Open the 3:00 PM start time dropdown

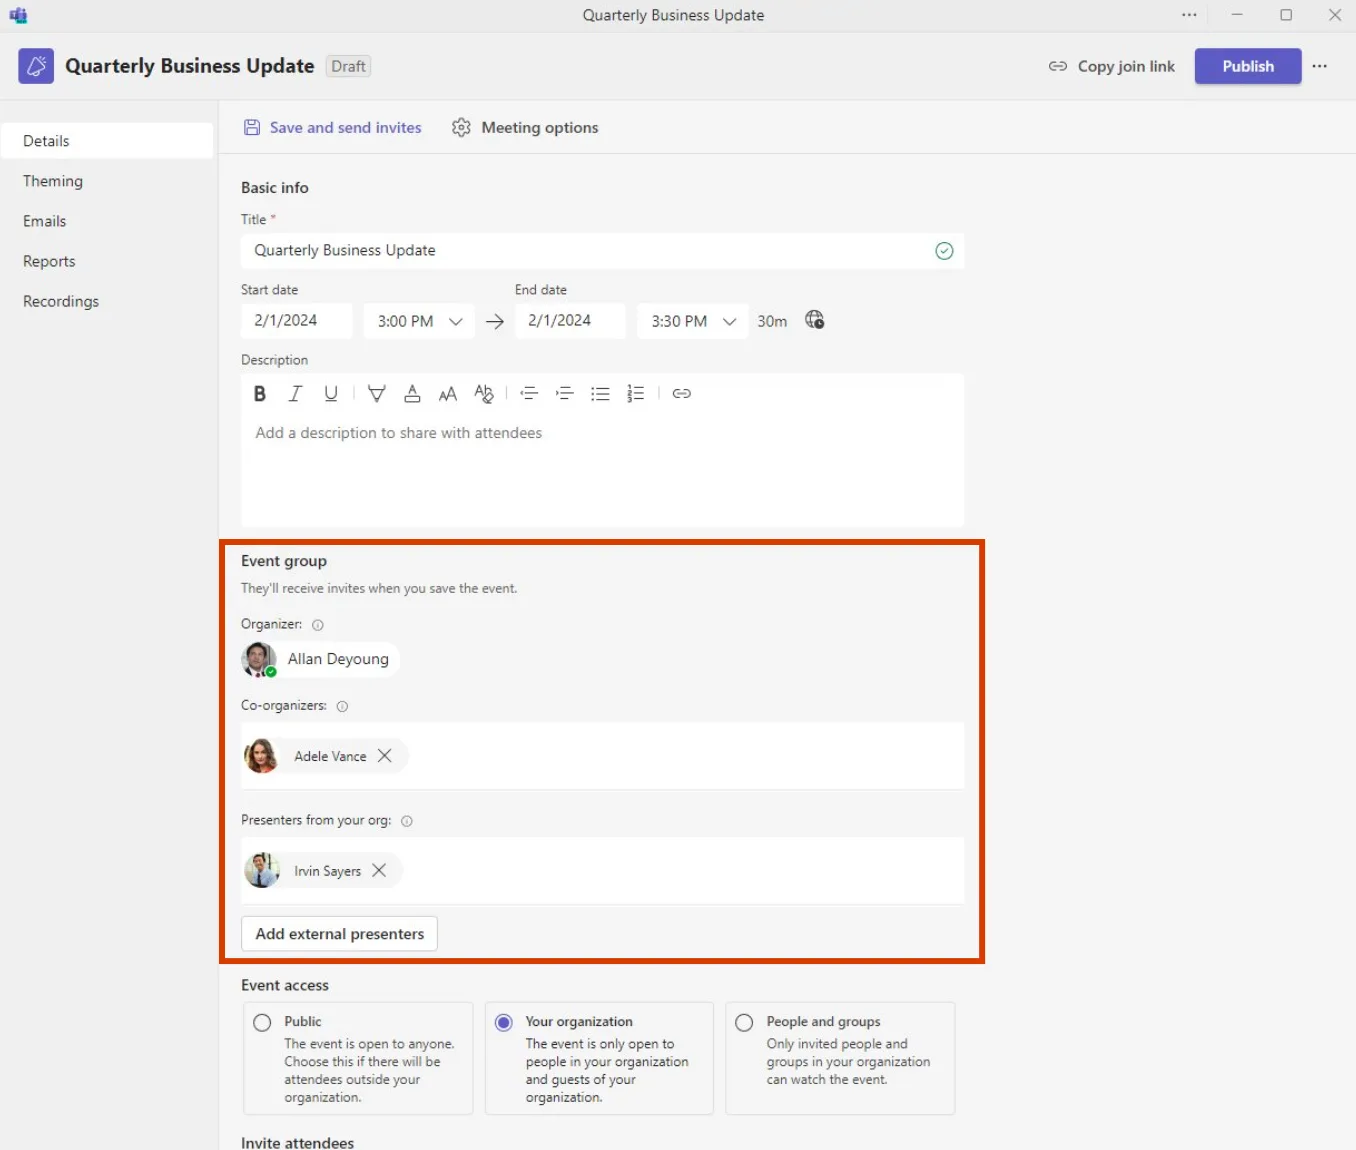coord(419,321)
